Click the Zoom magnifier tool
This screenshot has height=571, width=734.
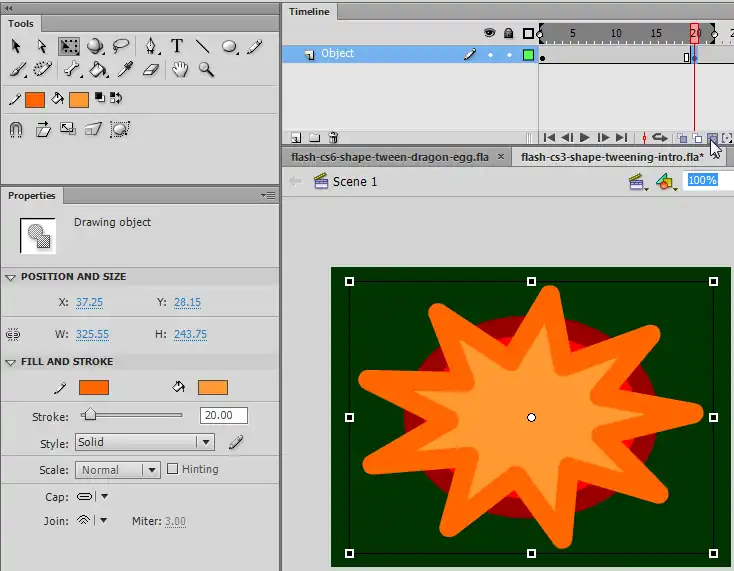(x=206, y=70)
